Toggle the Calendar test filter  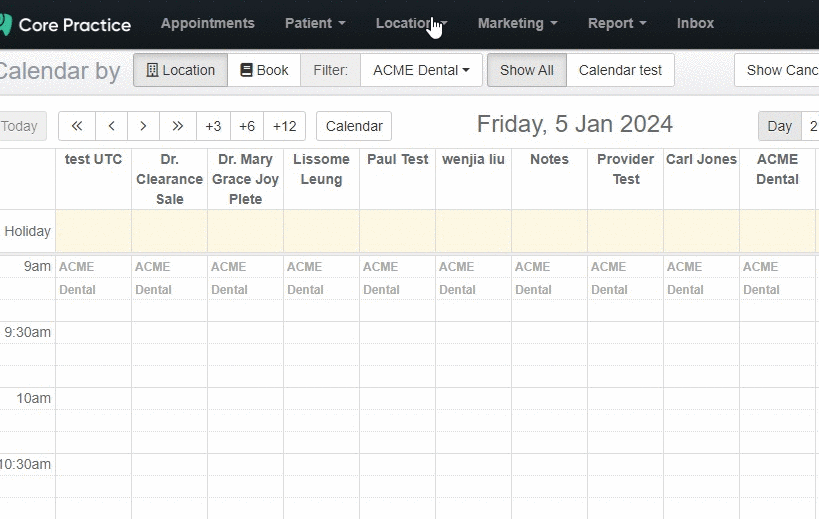(x=620, y=70)
